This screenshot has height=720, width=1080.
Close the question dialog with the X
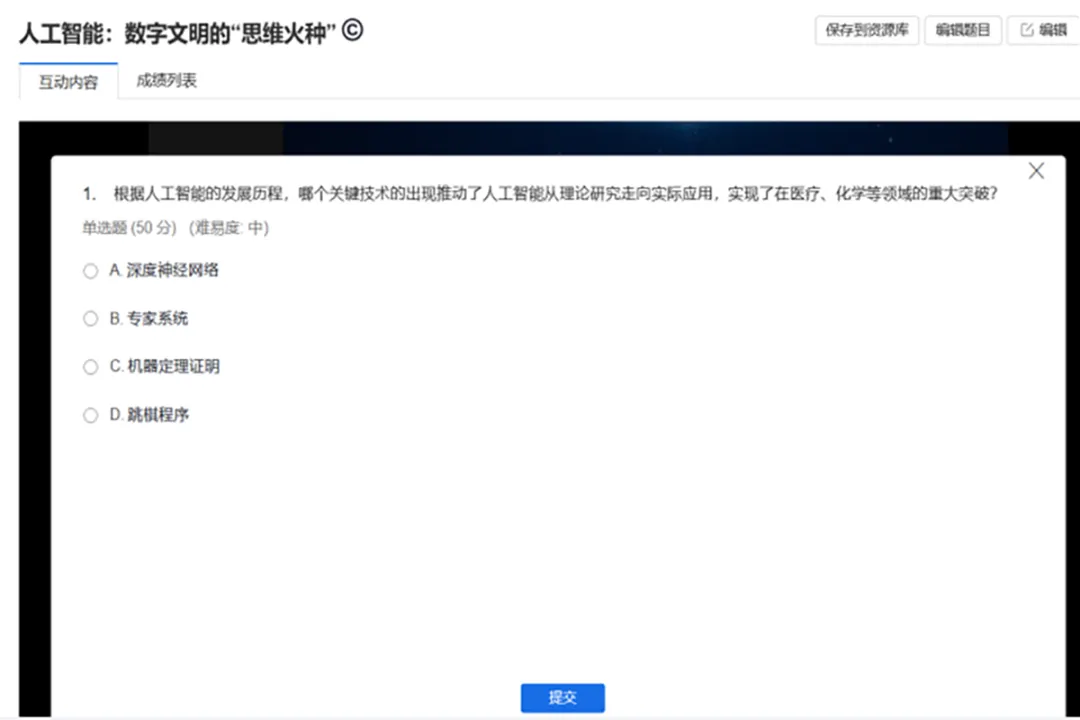click(1036, 171)
